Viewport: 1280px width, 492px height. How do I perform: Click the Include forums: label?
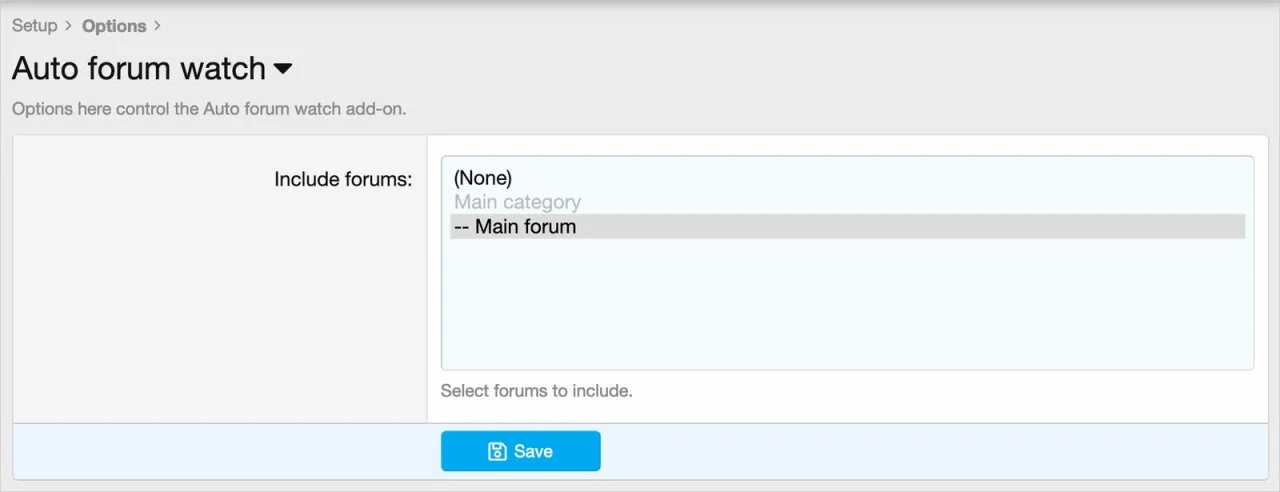tap(343, 180)
